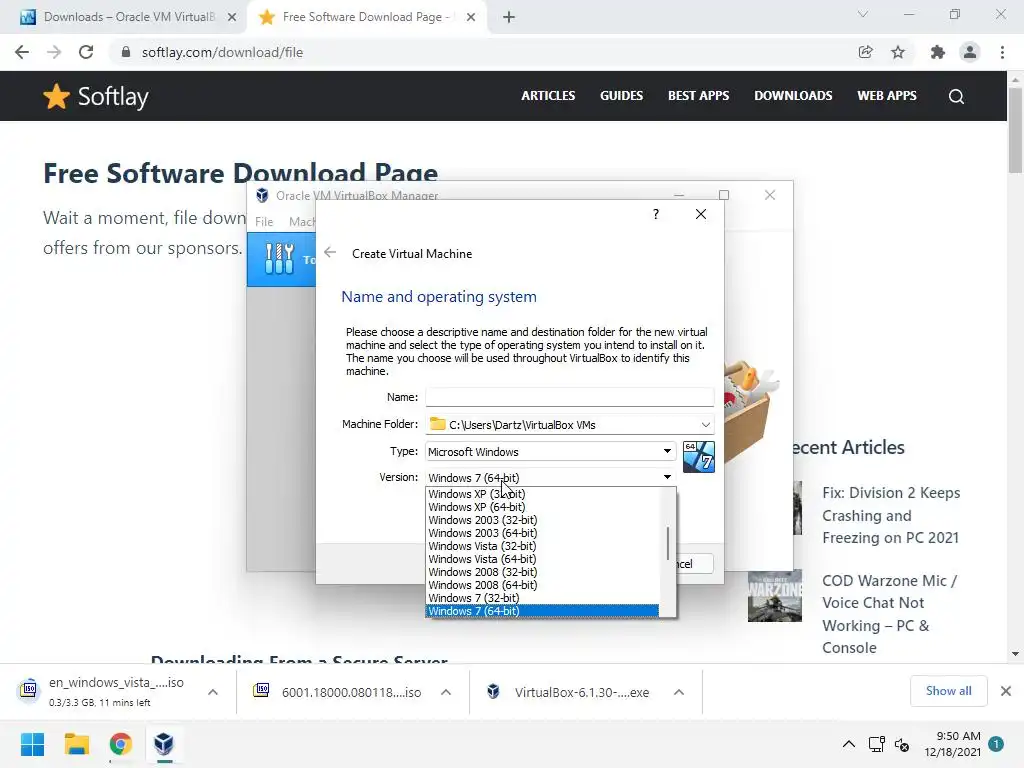
Task: Open WEB APPS on Softlay navigation
Action: point(886,95)
